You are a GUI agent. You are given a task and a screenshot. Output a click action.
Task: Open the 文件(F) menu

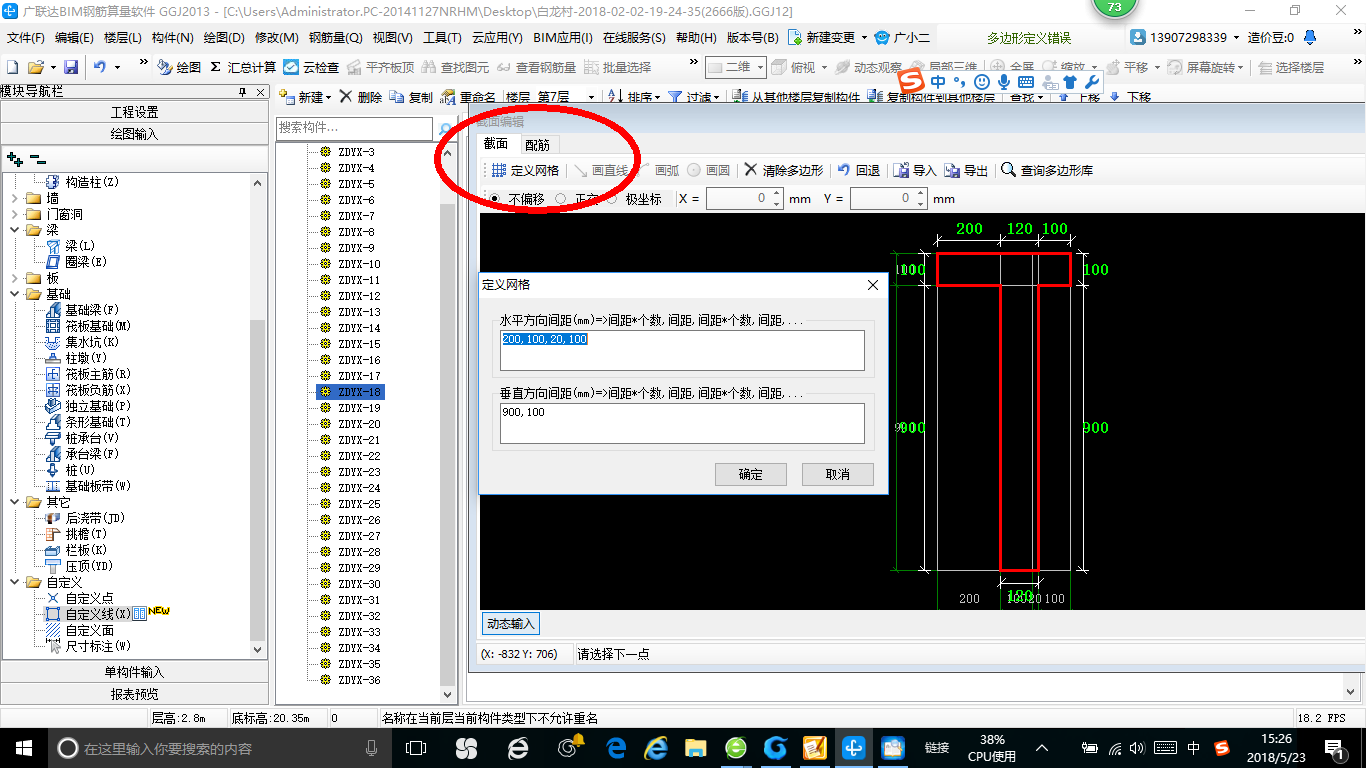coord(25,38)
